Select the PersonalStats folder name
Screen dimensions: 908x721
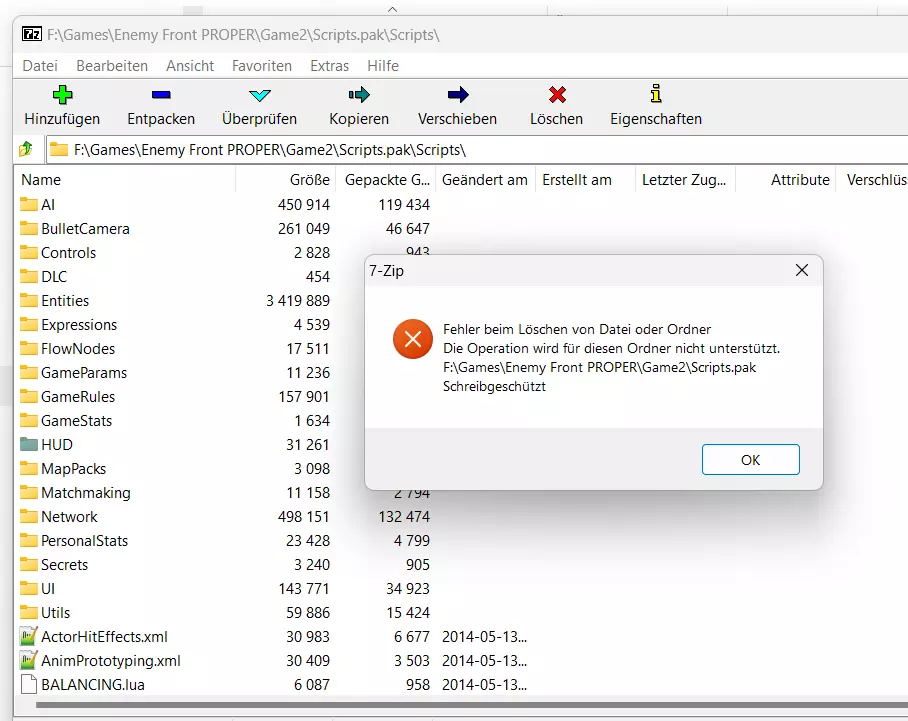point(85,541)
